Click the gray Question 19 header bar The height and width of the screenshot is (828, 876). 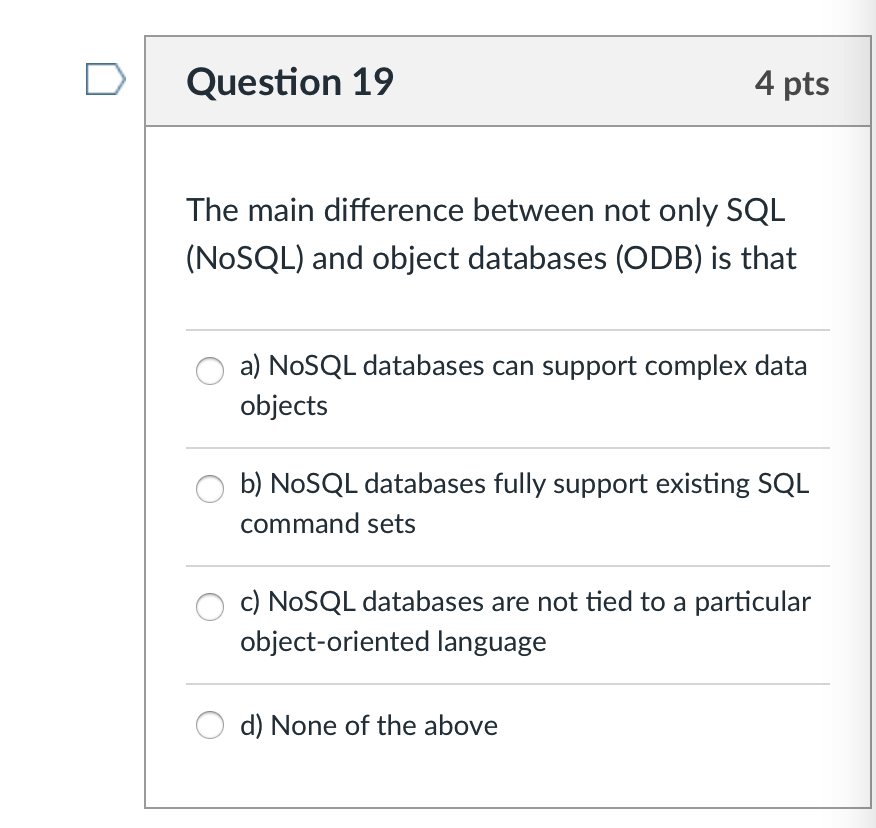508,81
